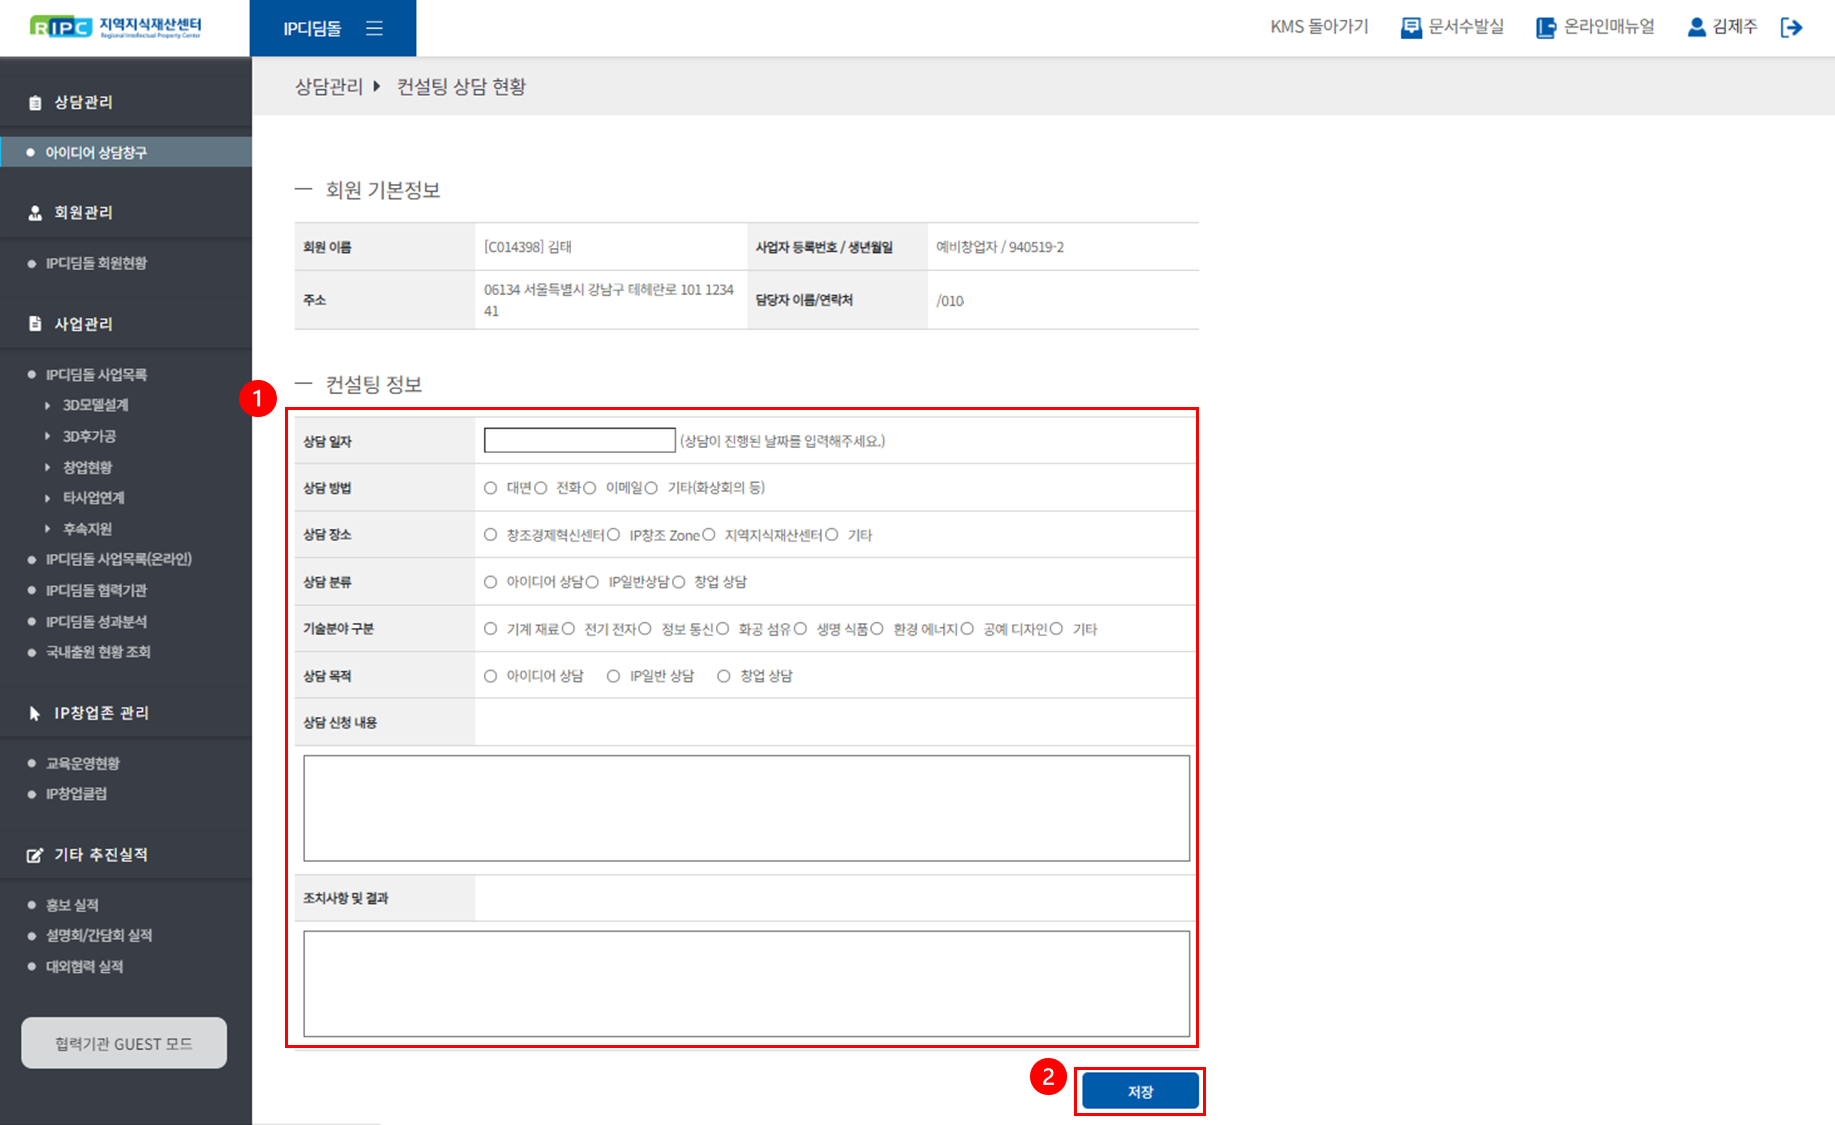Open IPC디딤돌 회원현황 in sidebar
Screen dimensions: 1835x1125
(x=96, y=263)
